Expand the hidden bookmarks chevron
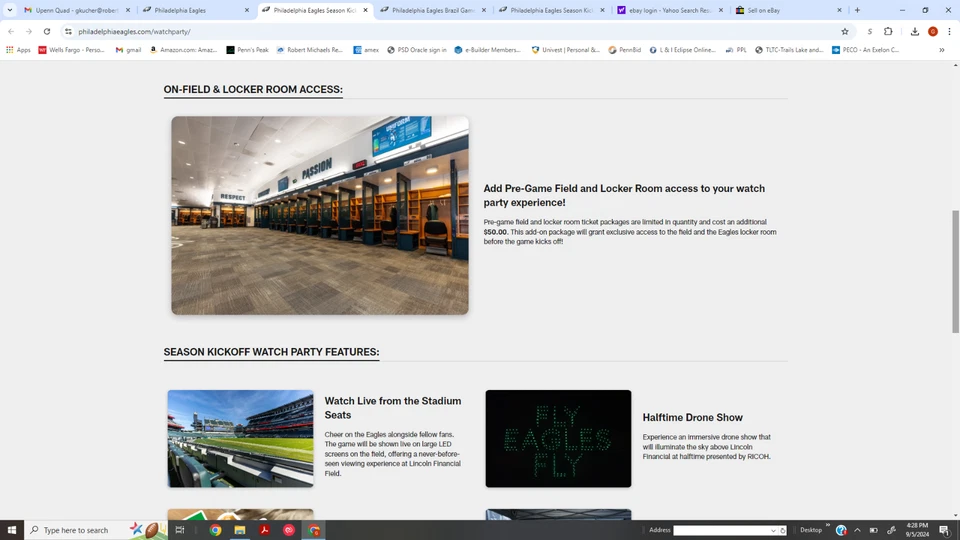This screenshot has height=540, width=960. [942, 50]
